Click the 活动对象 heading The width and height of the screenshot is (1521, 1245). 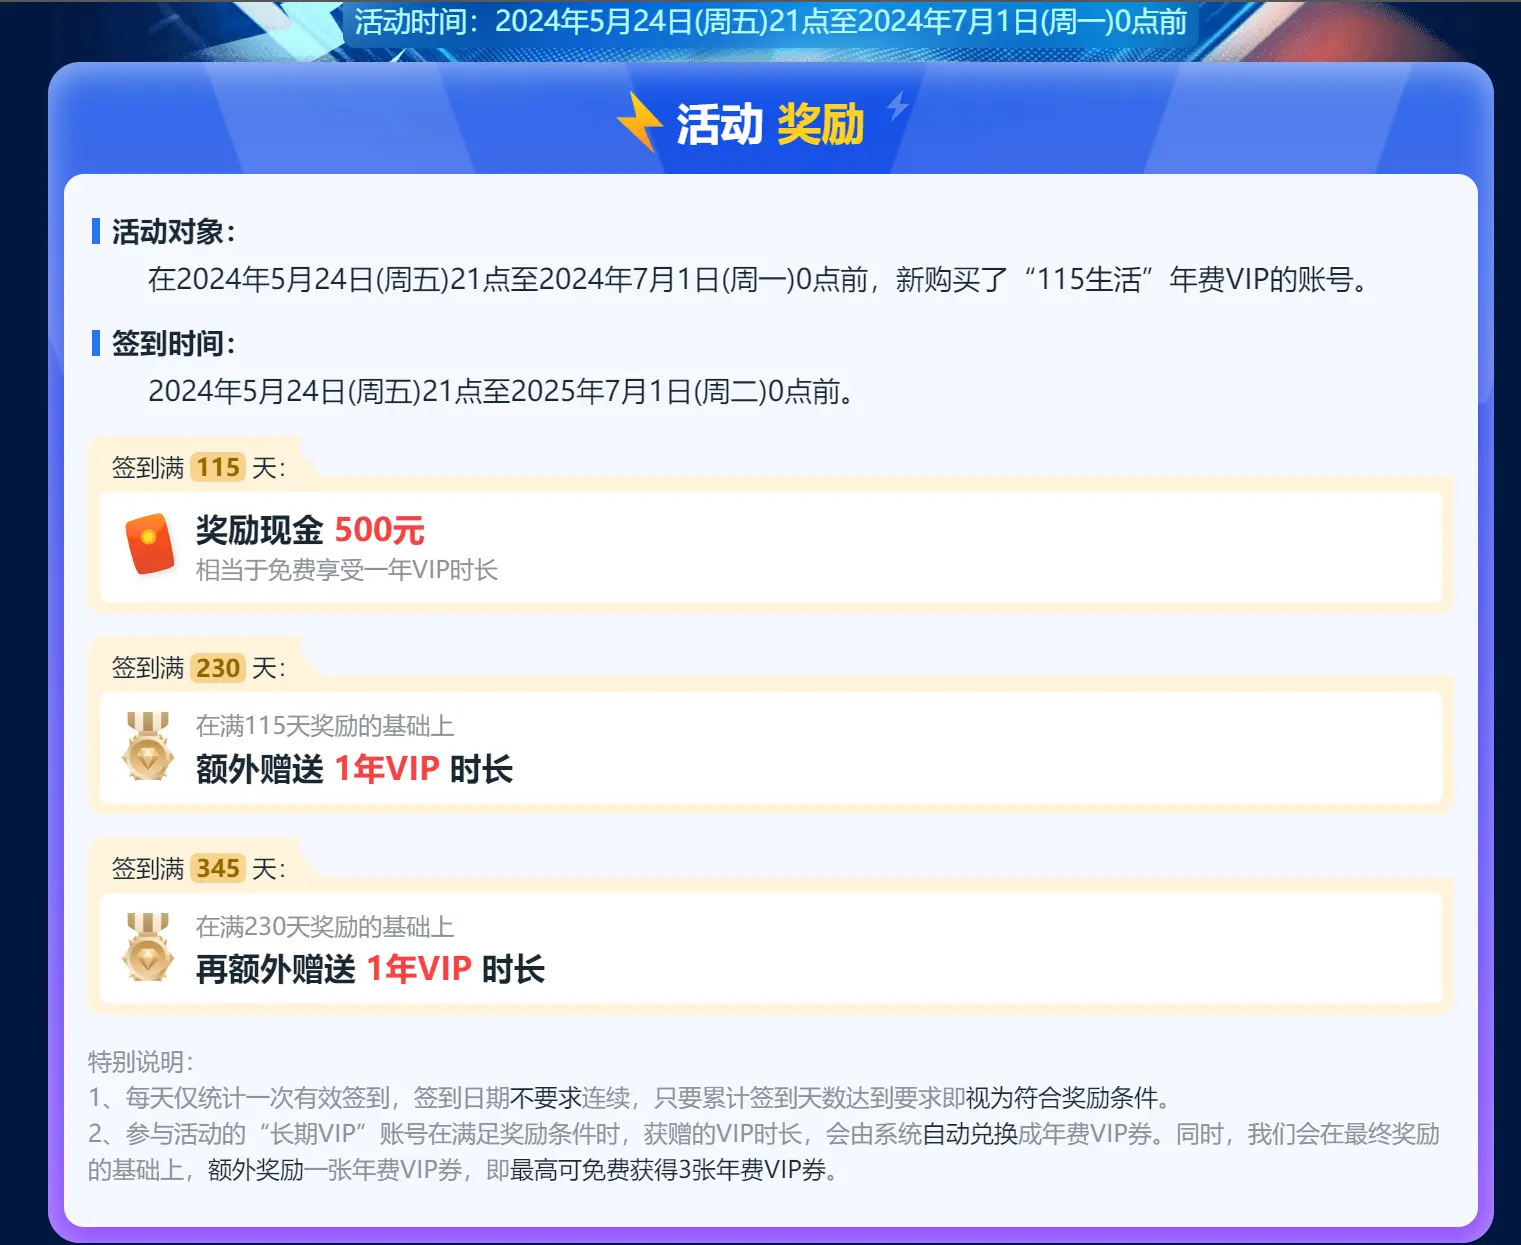tap(174, 232)
